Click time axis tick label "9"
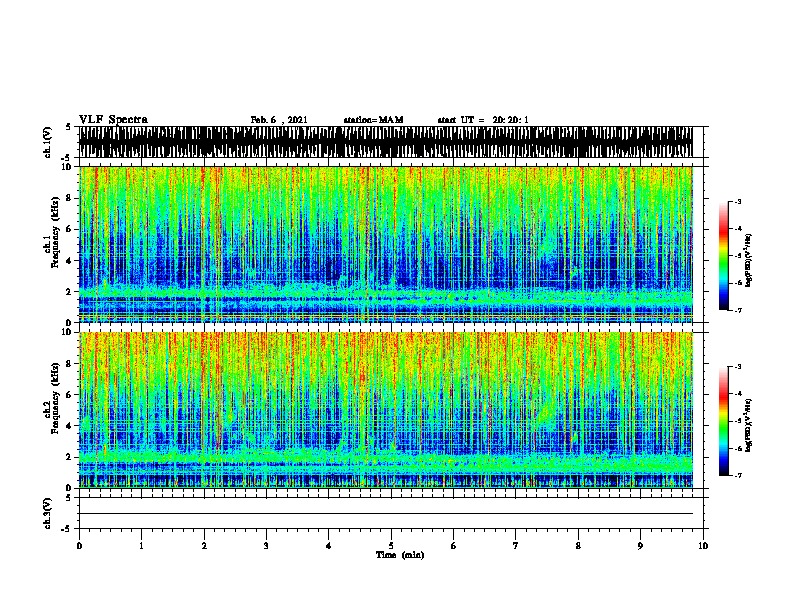Viewport: 792px width, 612px height. coord(640,546)
